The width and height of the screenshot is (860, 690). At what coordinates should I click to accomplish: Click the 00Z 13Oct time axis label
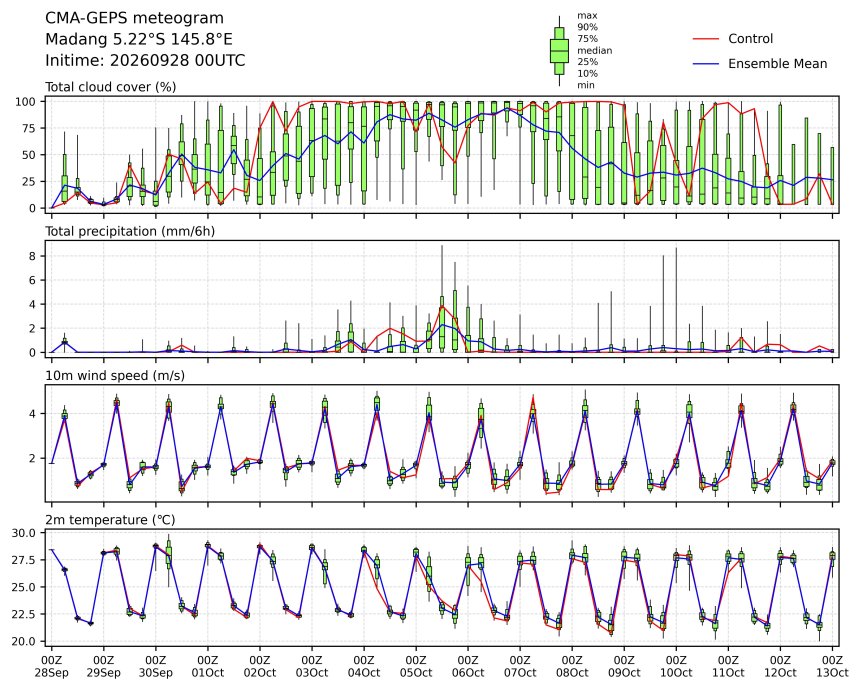click(x=832, y=666)
